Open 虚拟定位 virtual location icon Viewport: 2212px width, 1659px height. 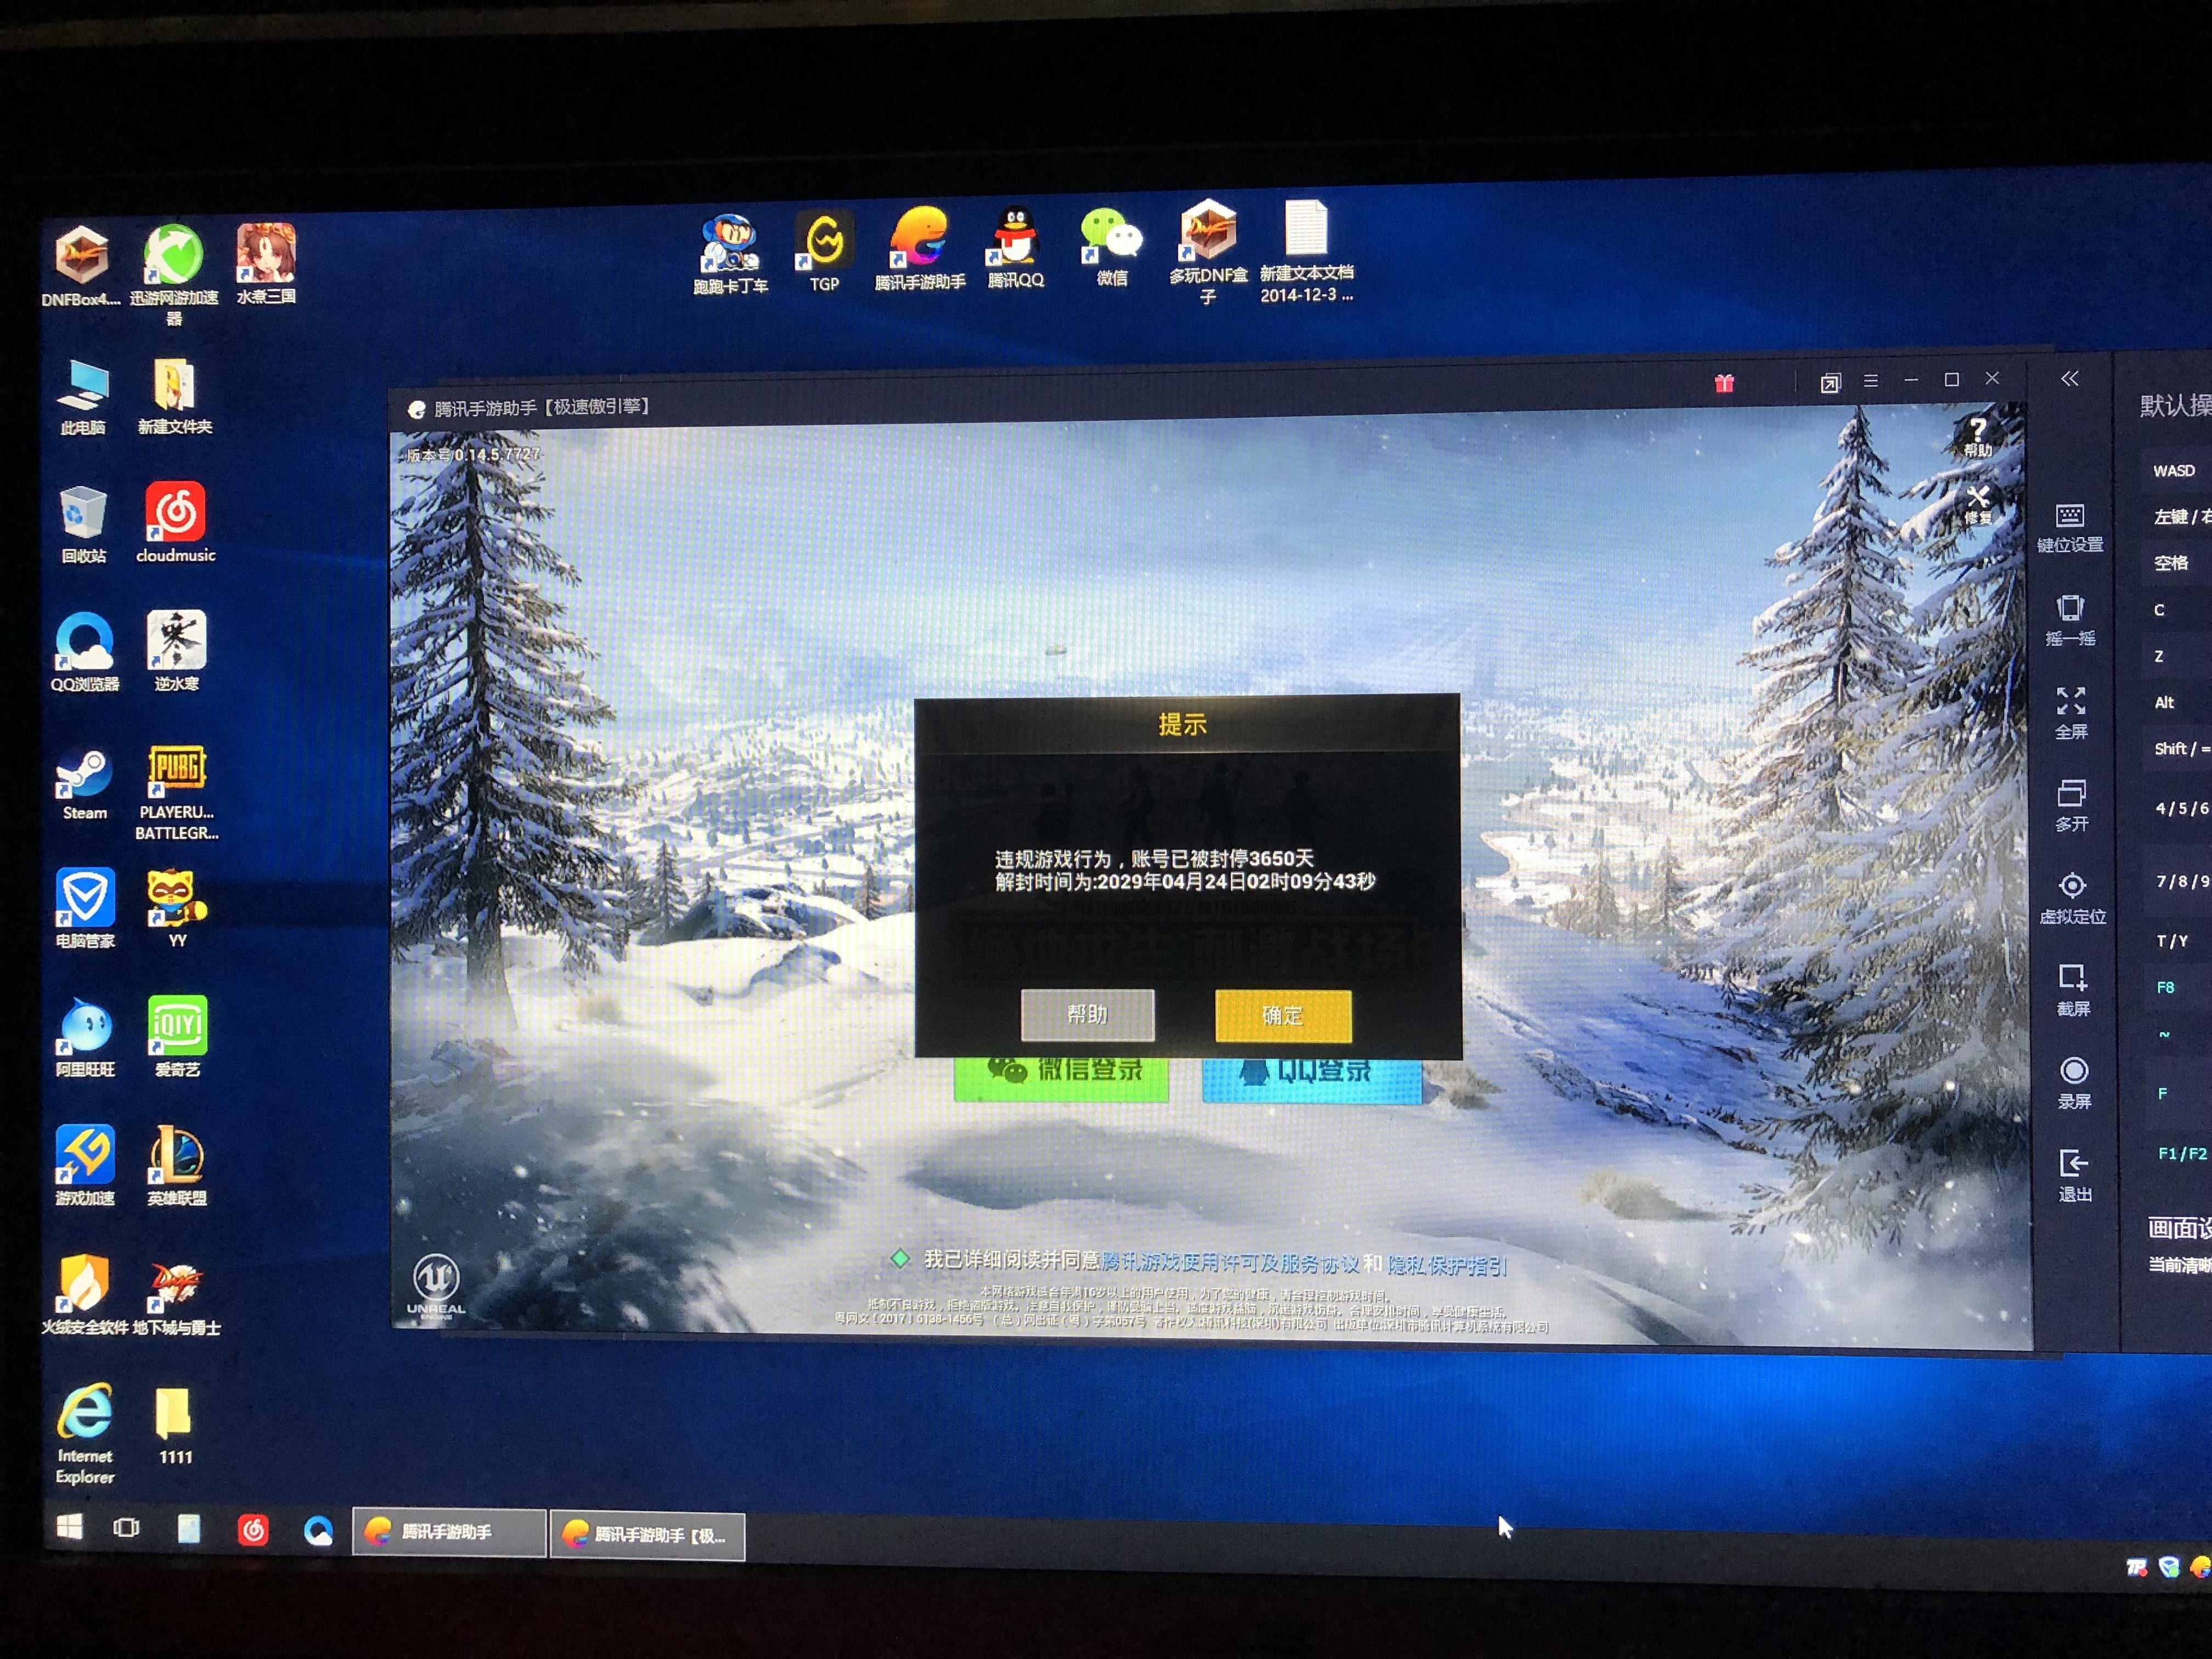[2073, 898]
